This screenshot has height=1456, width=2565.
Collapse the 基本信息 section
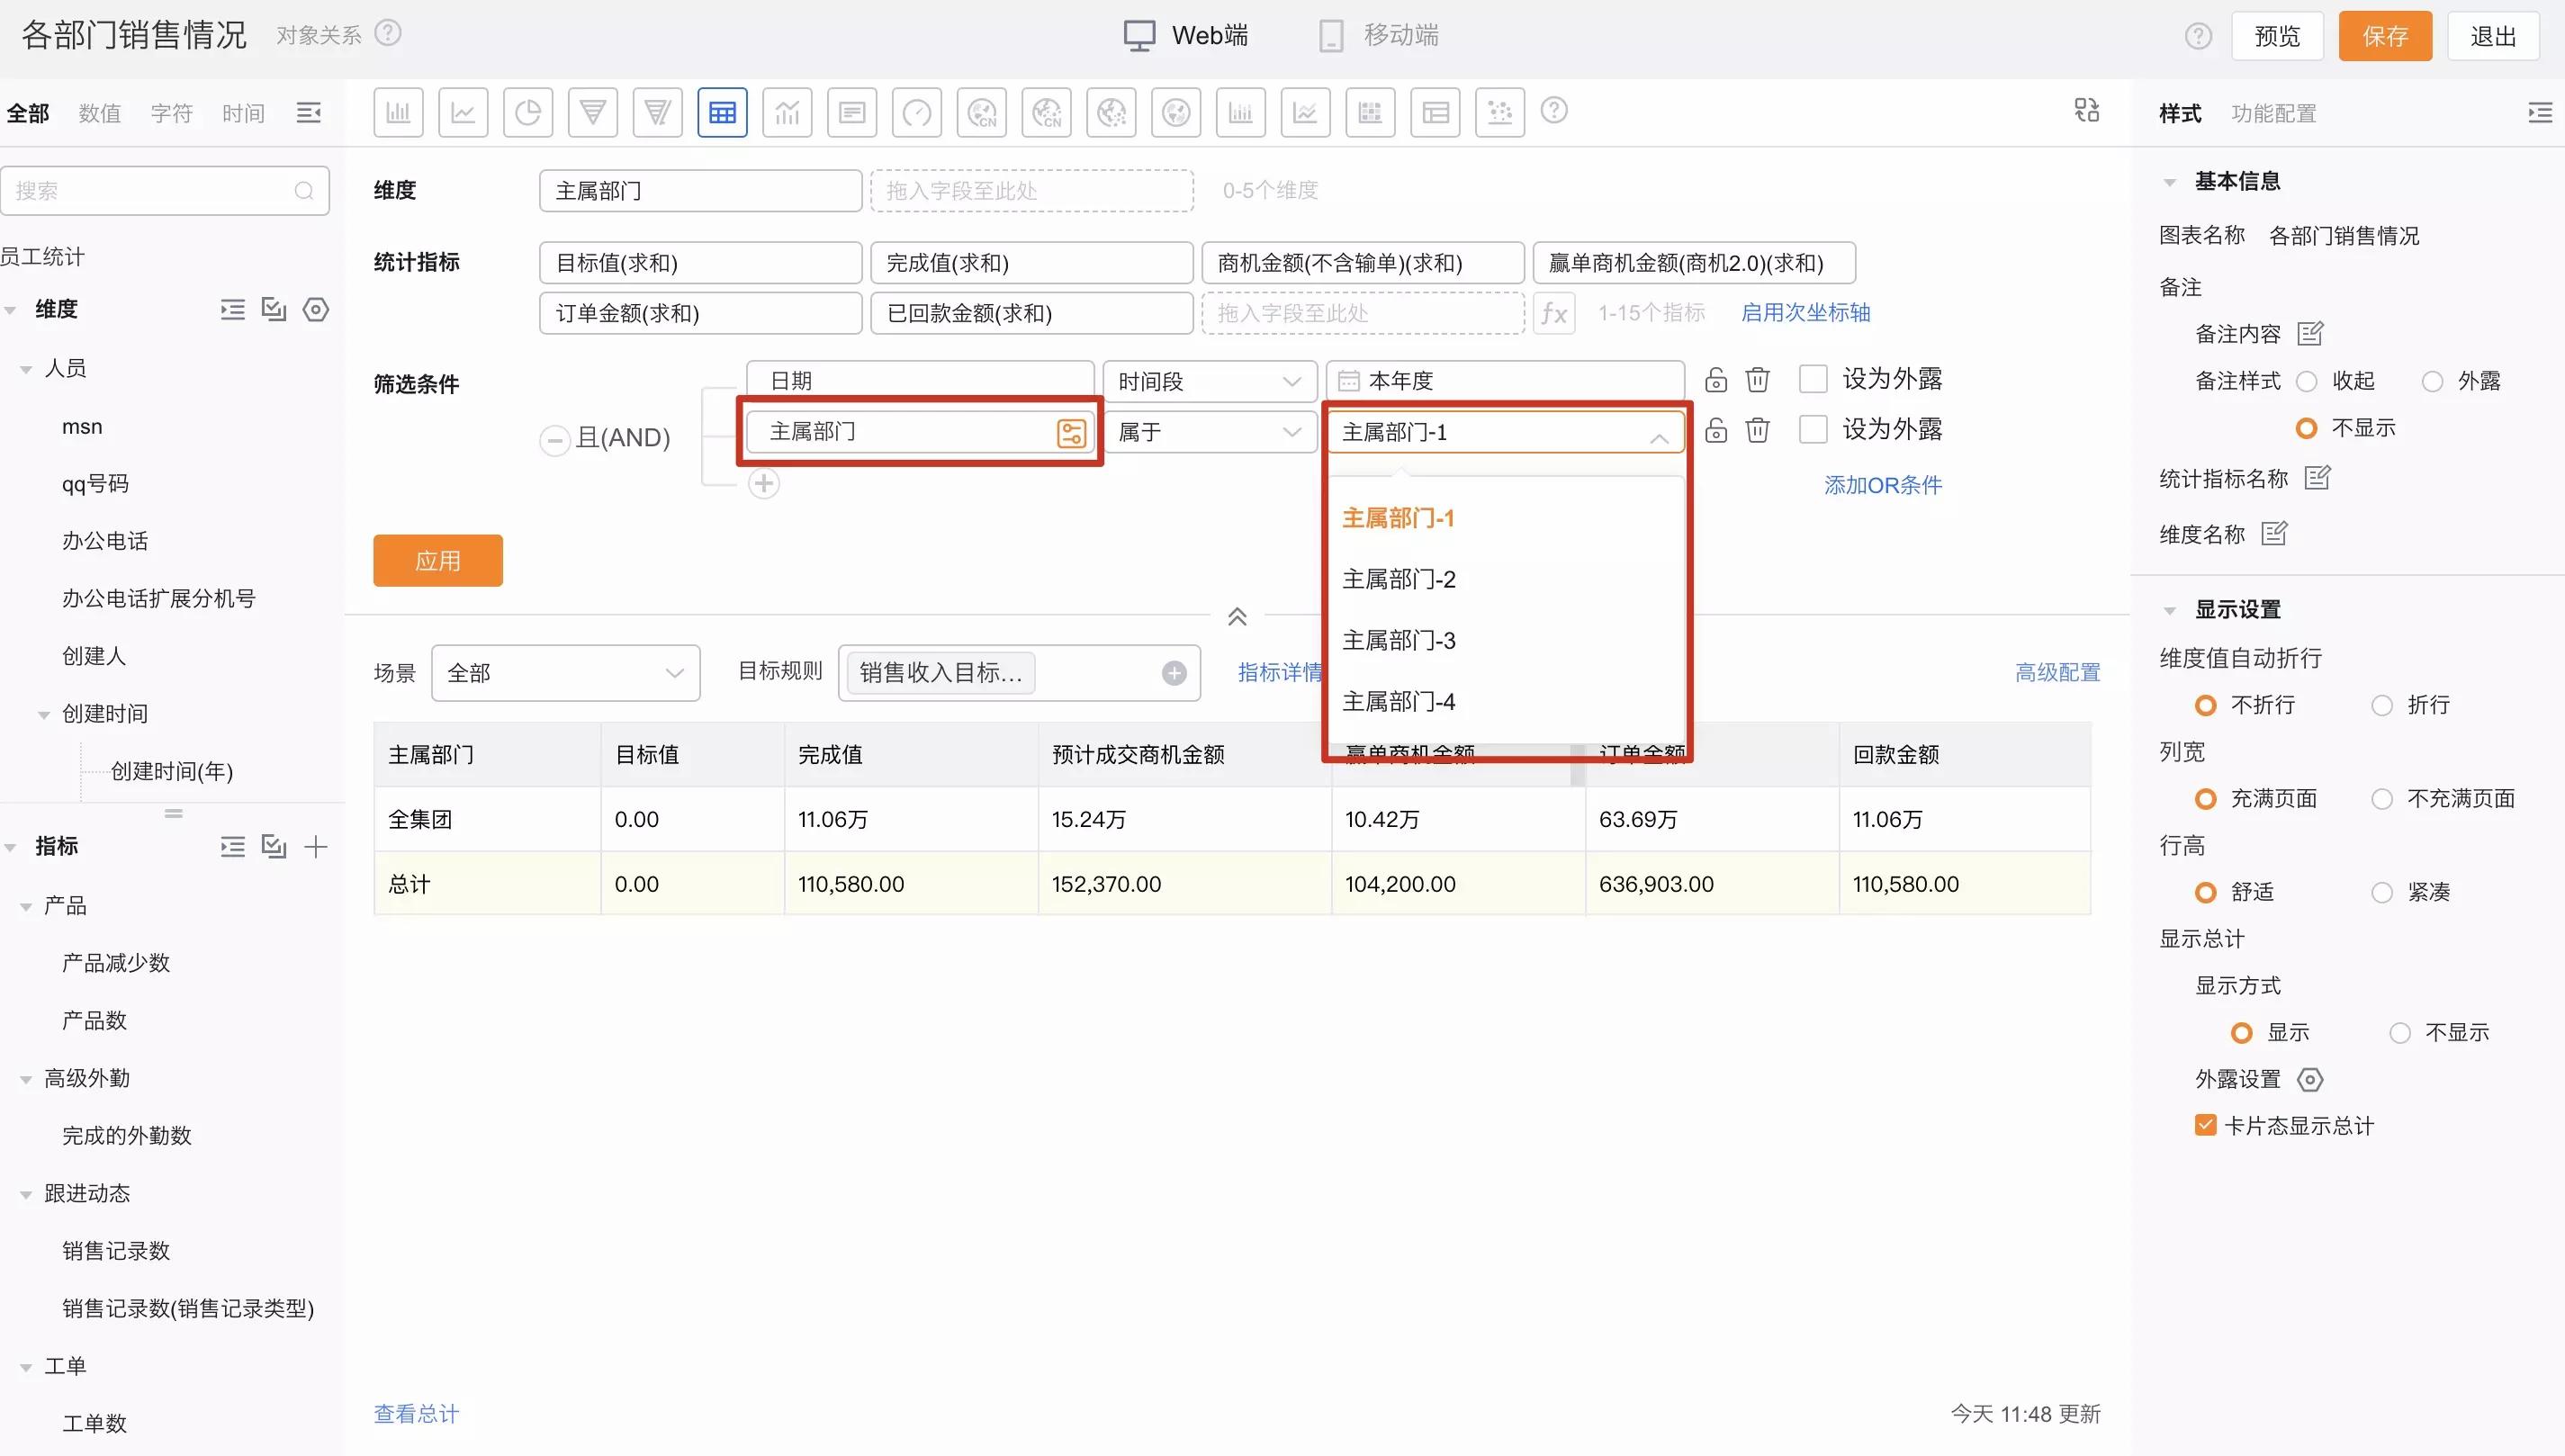(x=2169, y=182)
